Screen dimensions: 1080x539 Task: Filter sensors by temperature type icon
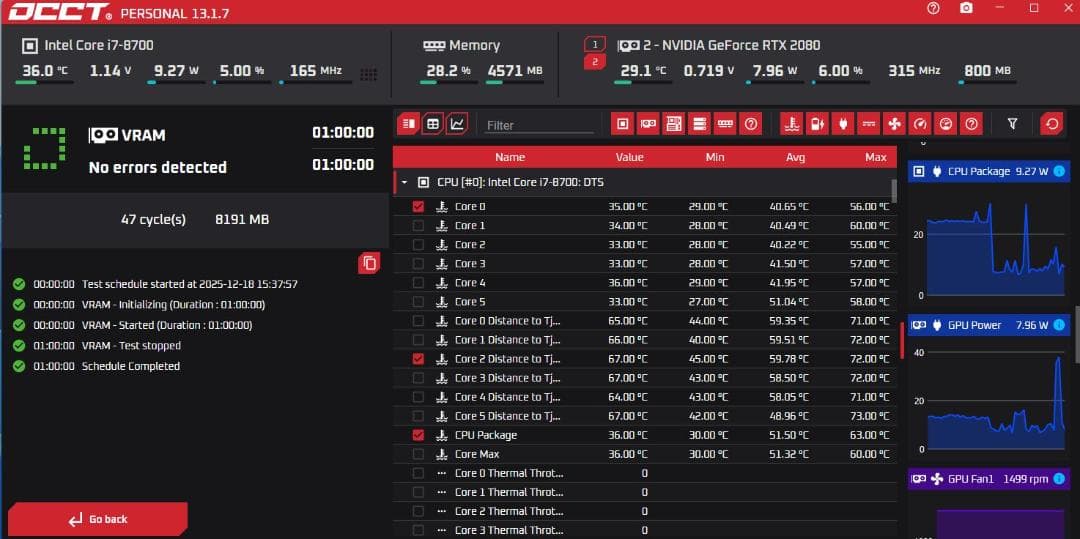(791, 124)
